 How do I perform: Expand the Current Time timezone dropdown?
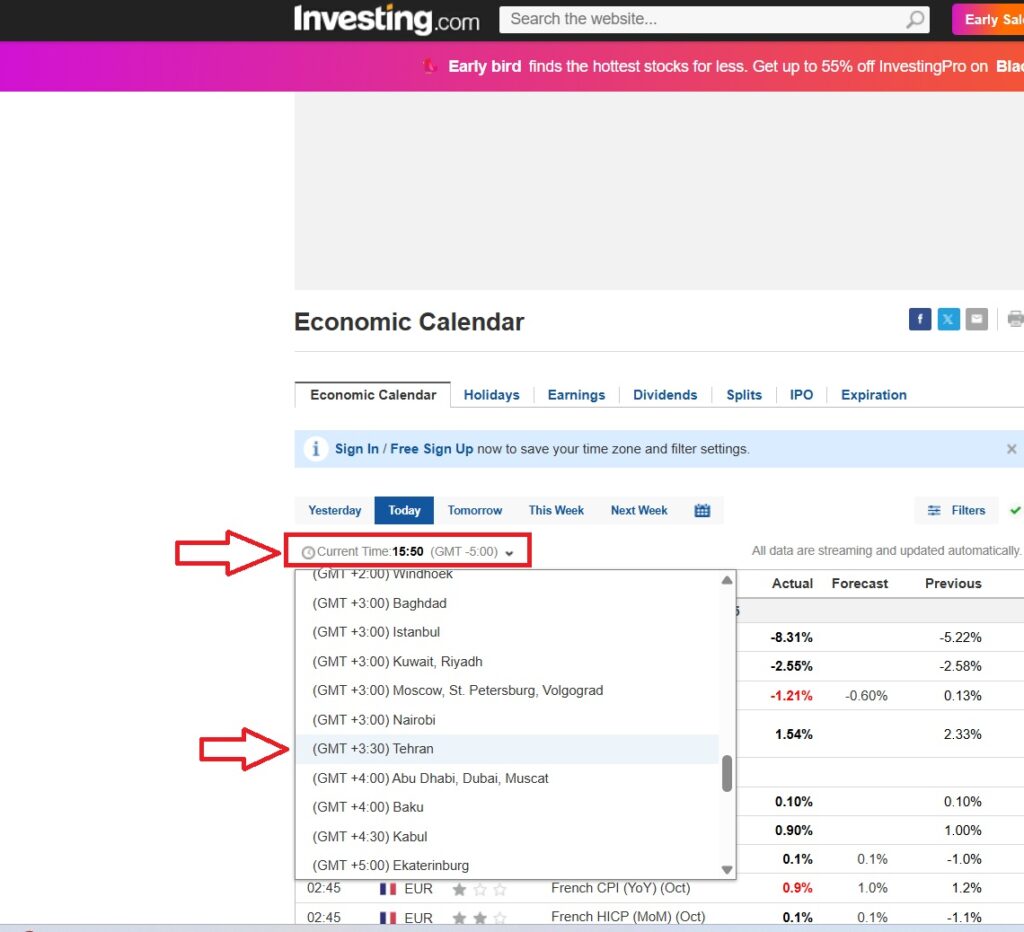pos(509,552)
